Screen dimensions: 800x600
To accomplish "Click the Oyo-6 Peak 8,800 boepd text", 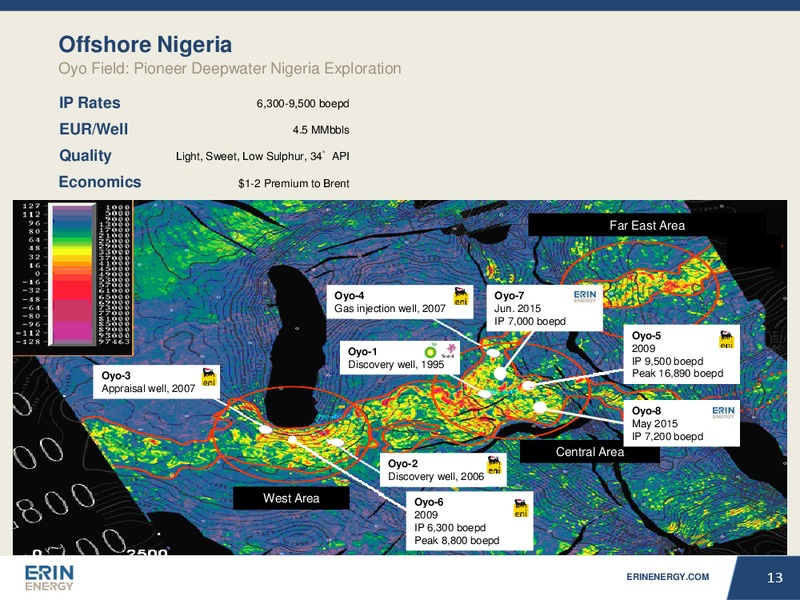I will coord(457,540).
